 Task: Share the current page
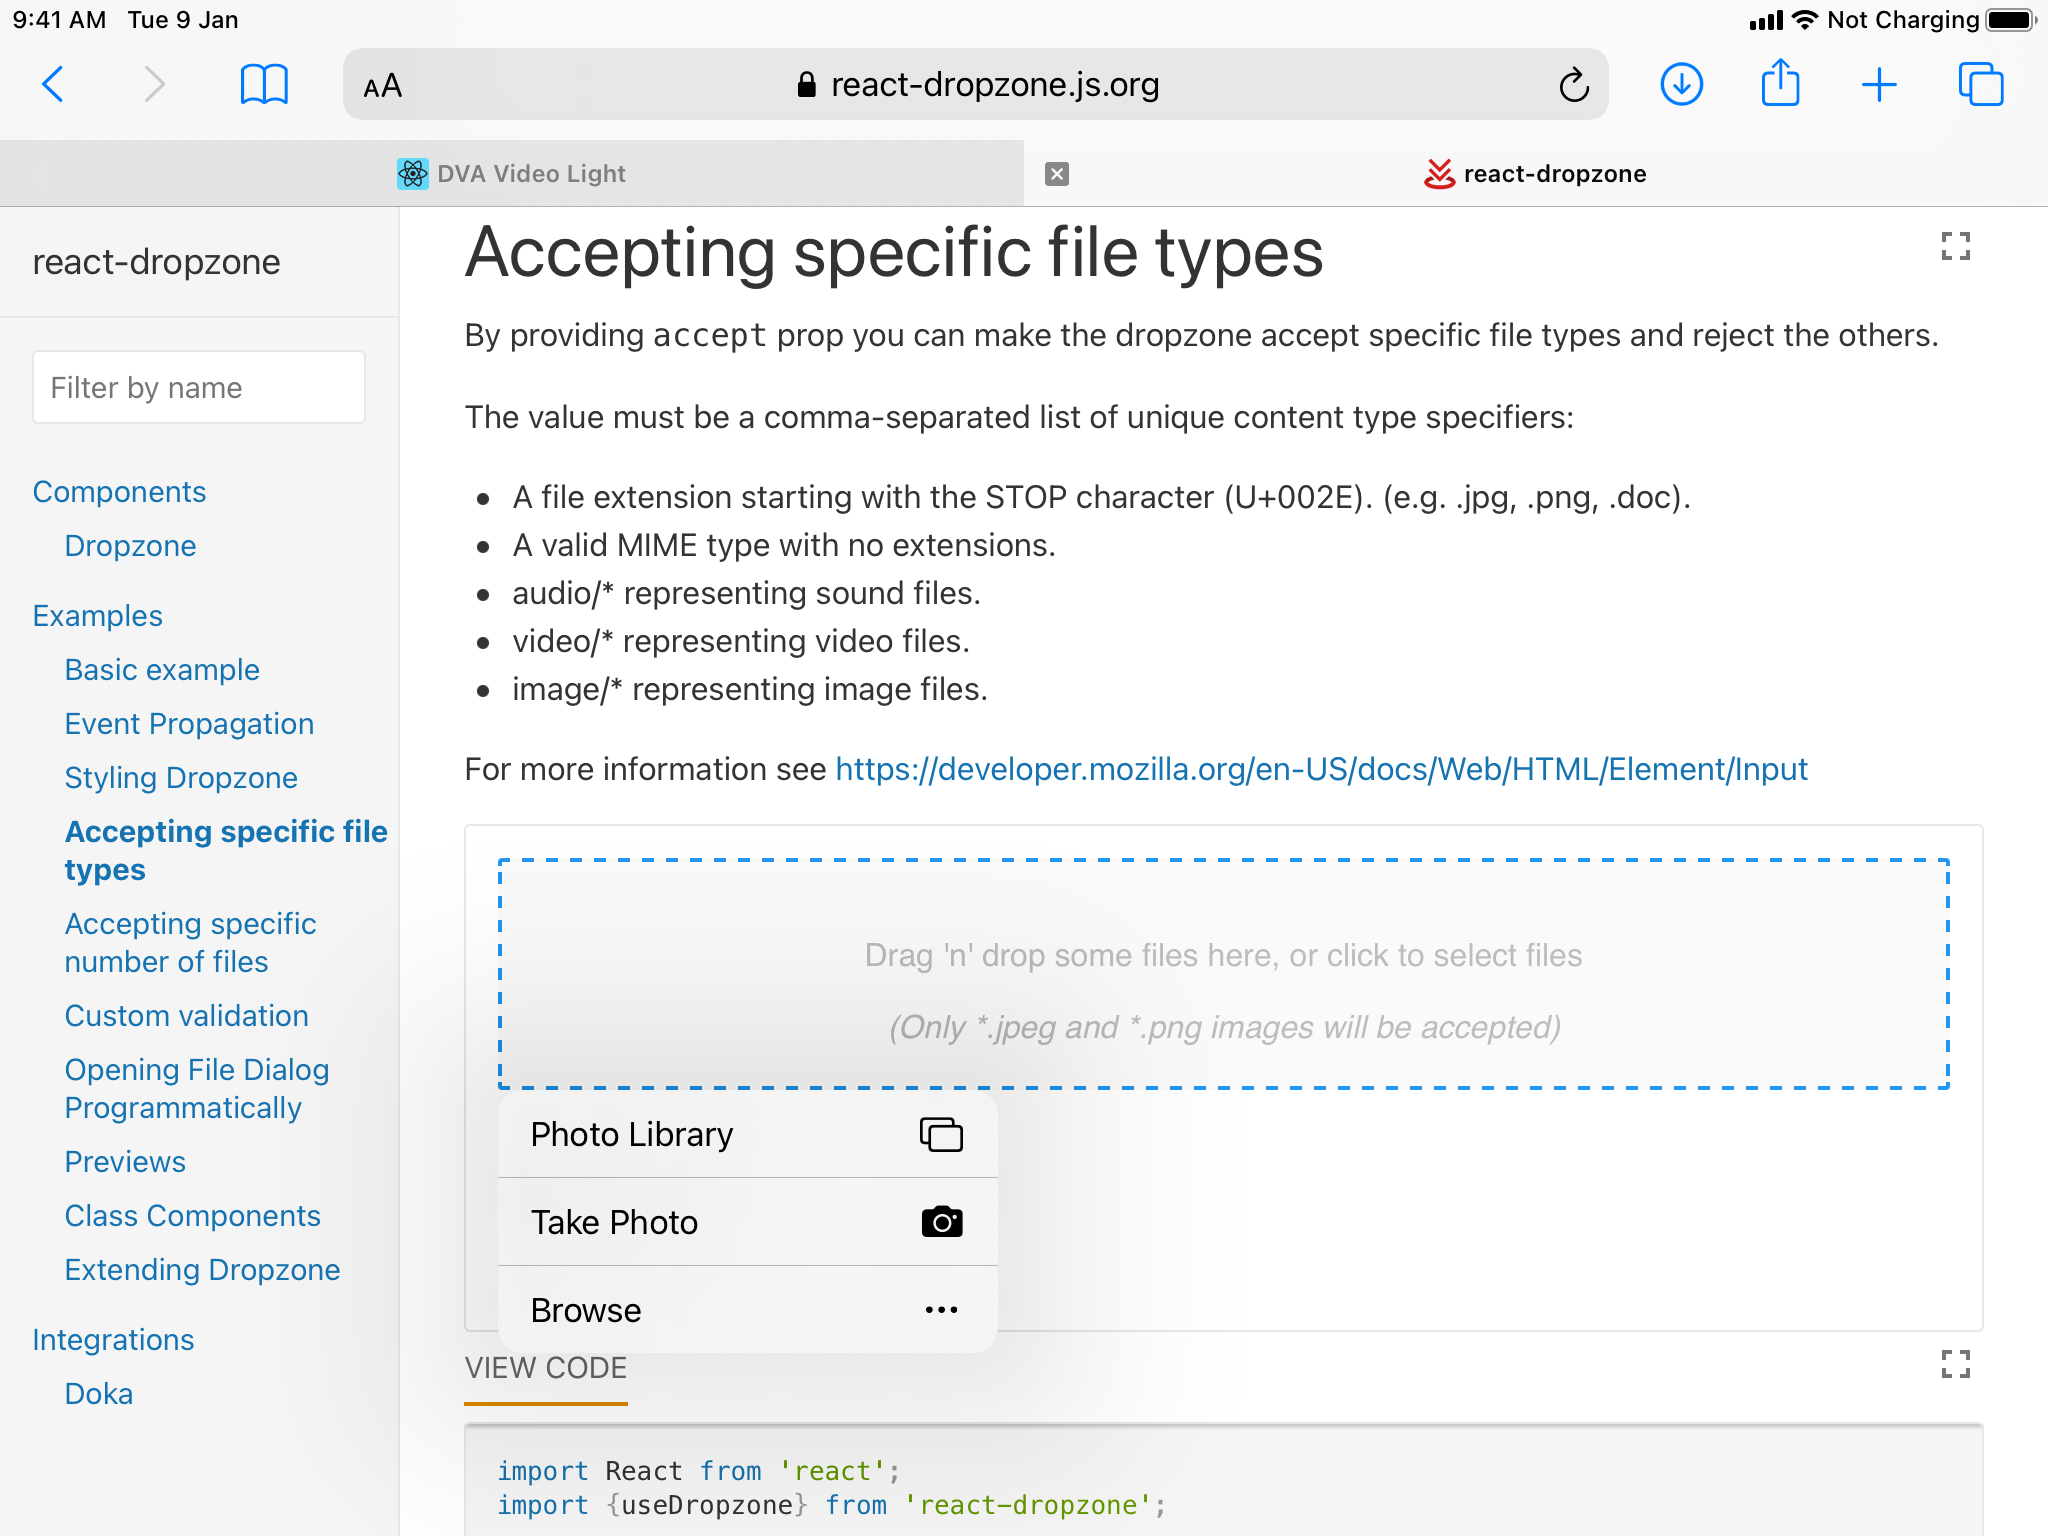coord(1780,84)
